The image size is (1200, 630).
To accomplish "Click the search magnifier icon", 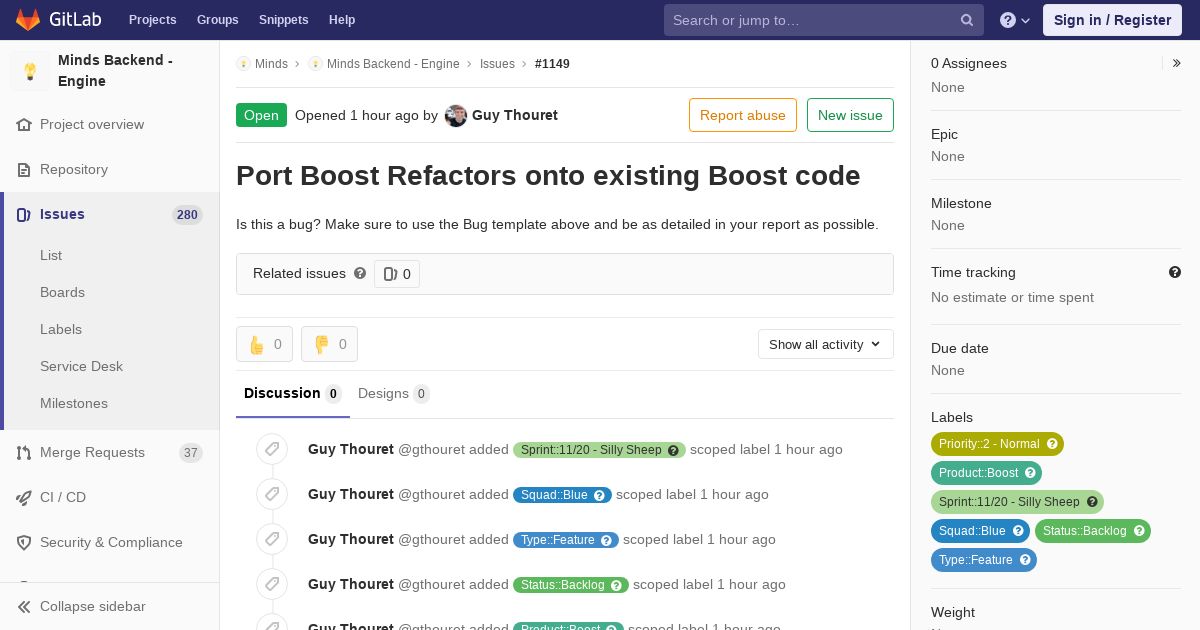I will 966,20.
